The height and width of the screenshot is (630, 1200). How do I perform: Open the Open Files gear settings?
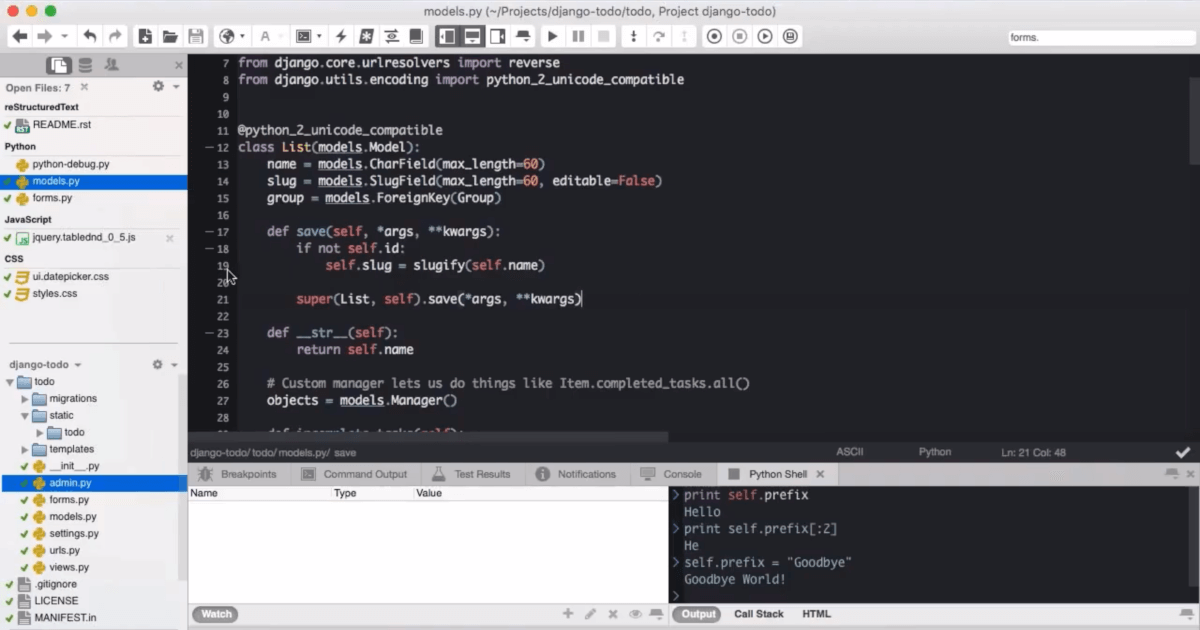[158, 87]
